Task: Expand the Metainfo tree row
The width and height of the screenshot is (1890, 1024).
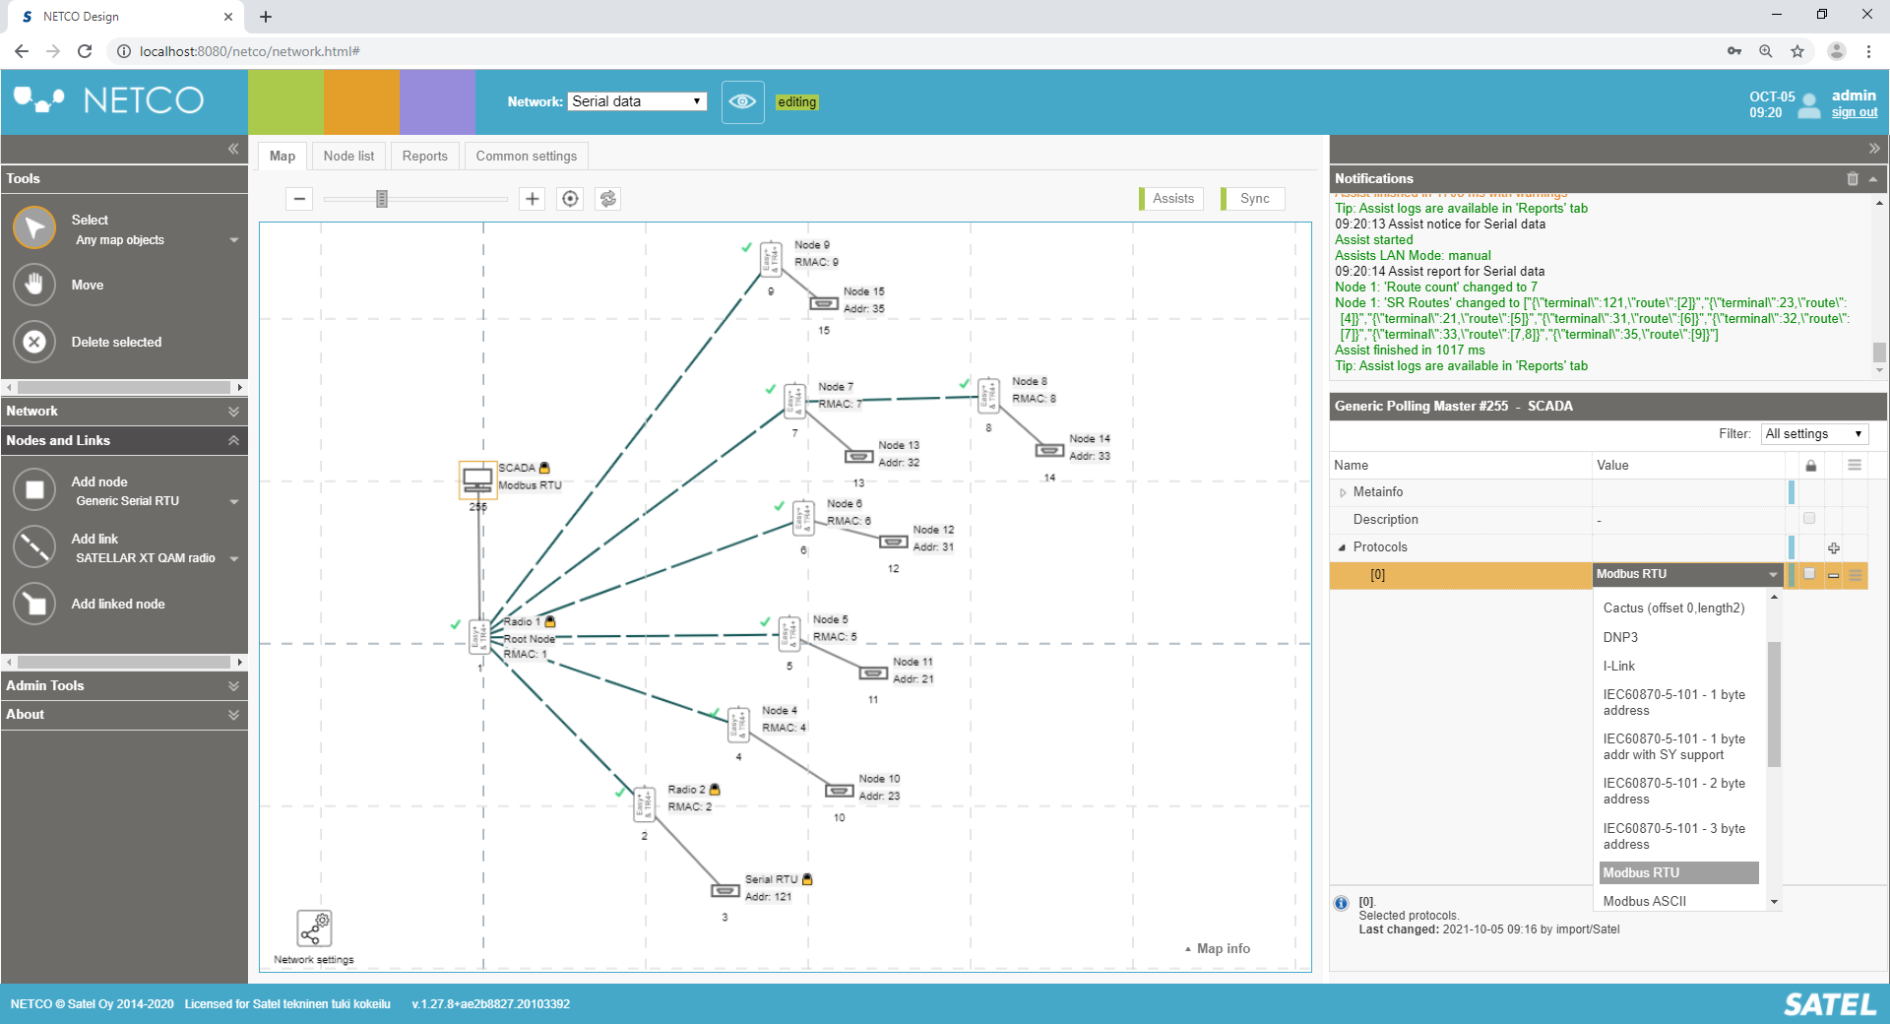Action: (1343, 492)
